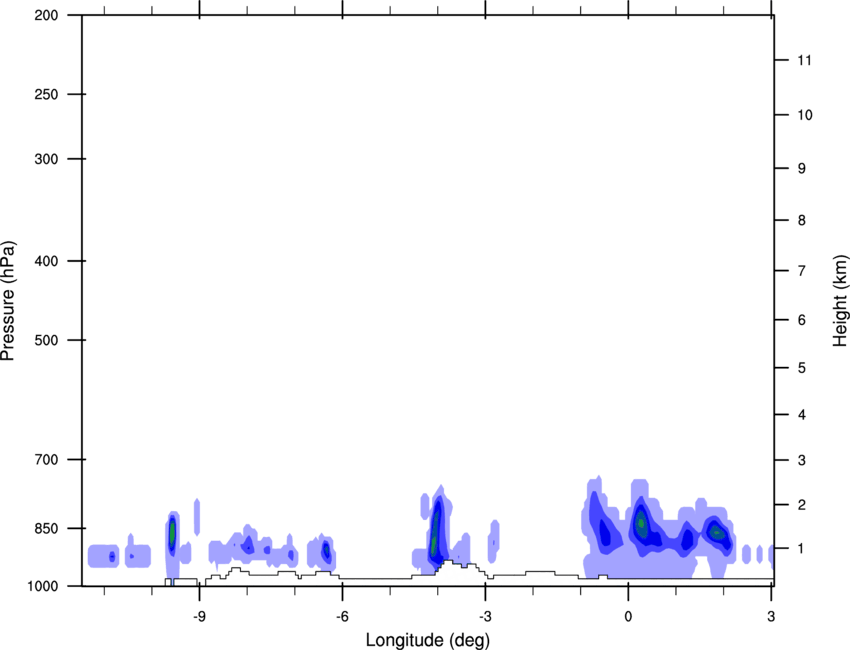Pick the 1 km height label
The width and height of the screenshot is (850, 650).
[x=802, y=549]
